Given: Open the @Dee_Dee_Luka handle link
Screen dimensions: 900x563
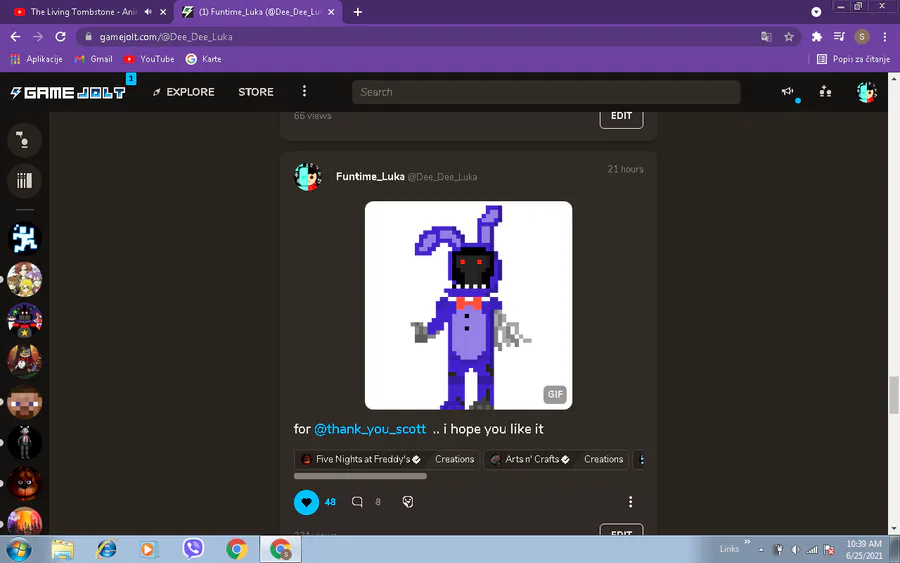Looking at the screenshot, I should (442, 177).
